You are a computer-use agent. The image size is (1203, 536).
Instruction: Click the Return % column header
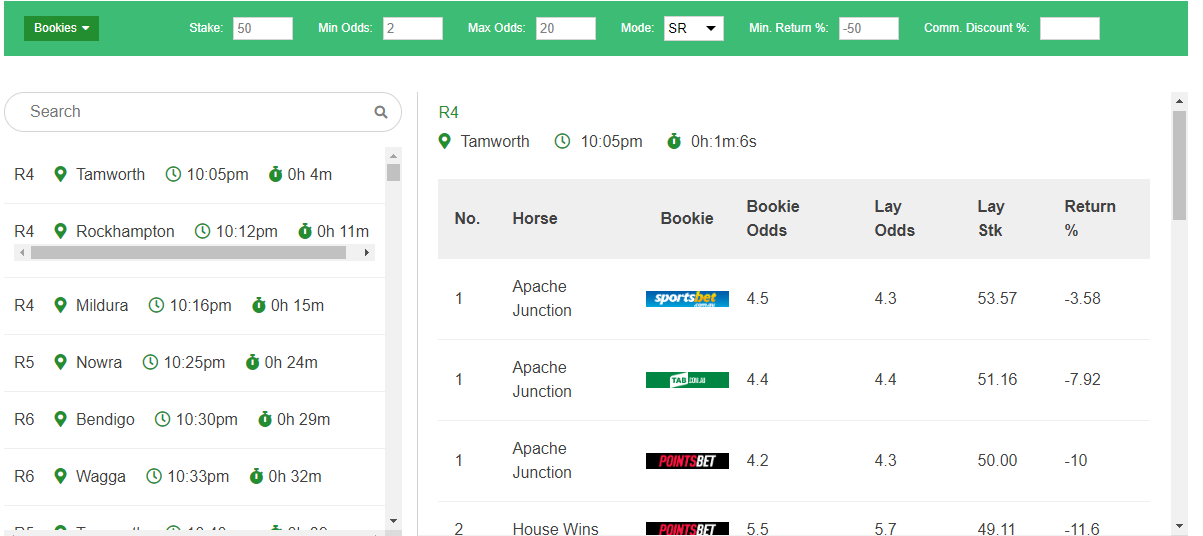coord(1090,218)
